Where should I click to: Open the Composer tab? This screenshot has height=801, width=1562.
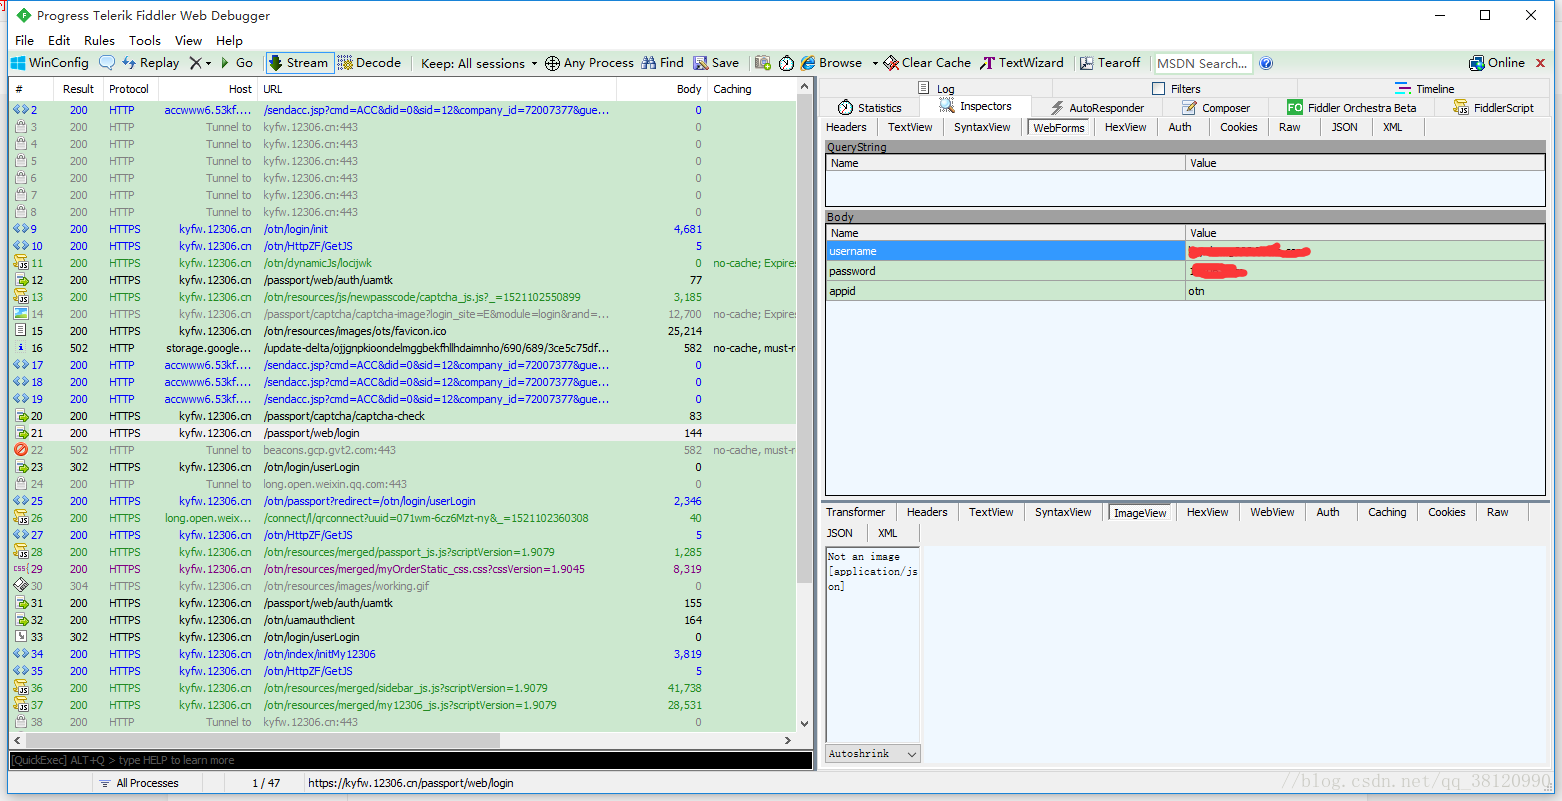[x=1215, y=107]
